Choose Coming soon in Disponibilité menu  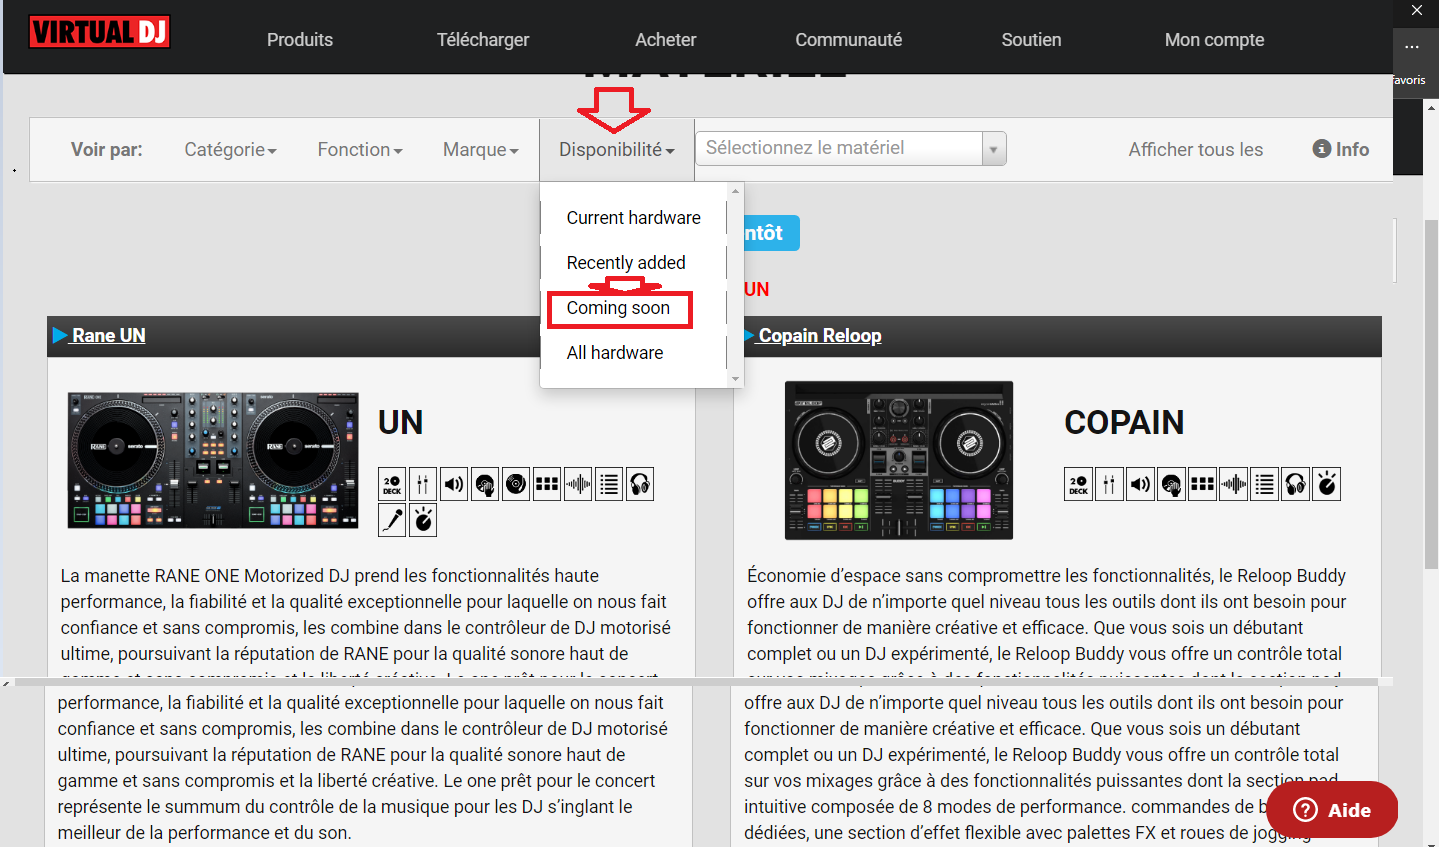click(x=618, y=308)
